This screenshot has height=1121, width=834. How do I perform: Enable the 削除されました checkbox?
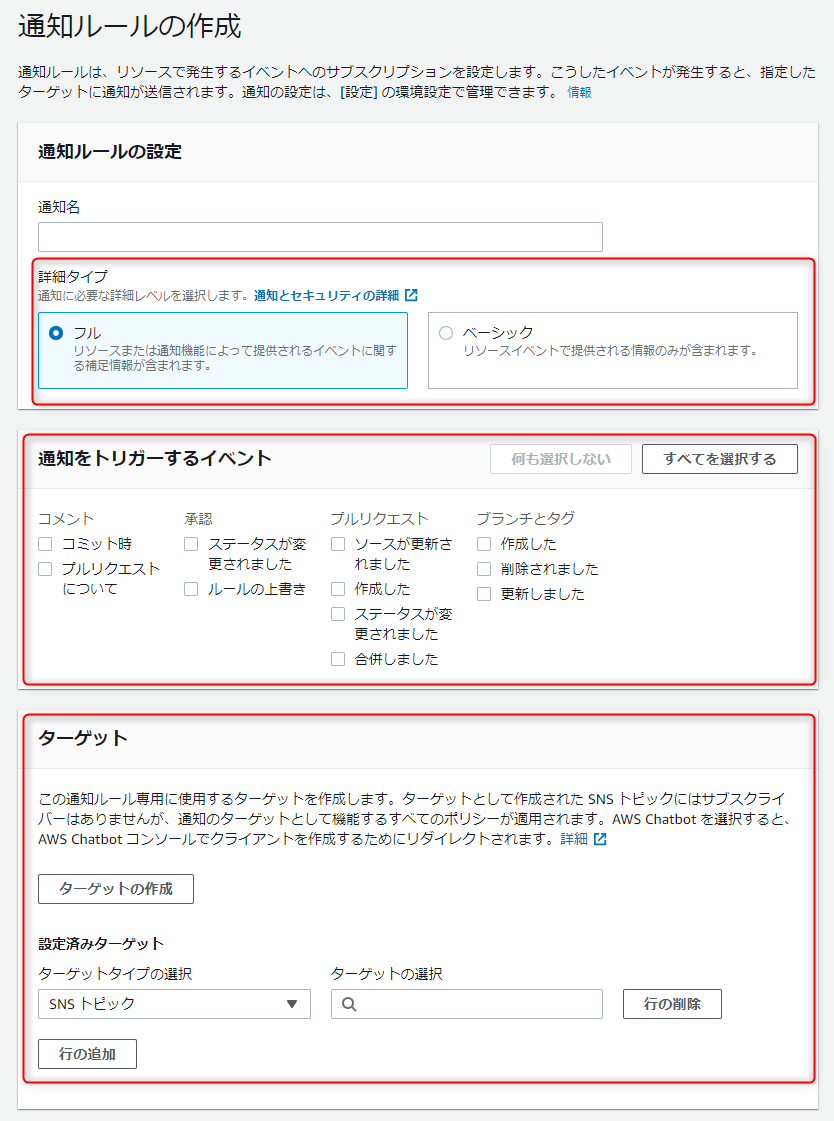click(484, 569)
